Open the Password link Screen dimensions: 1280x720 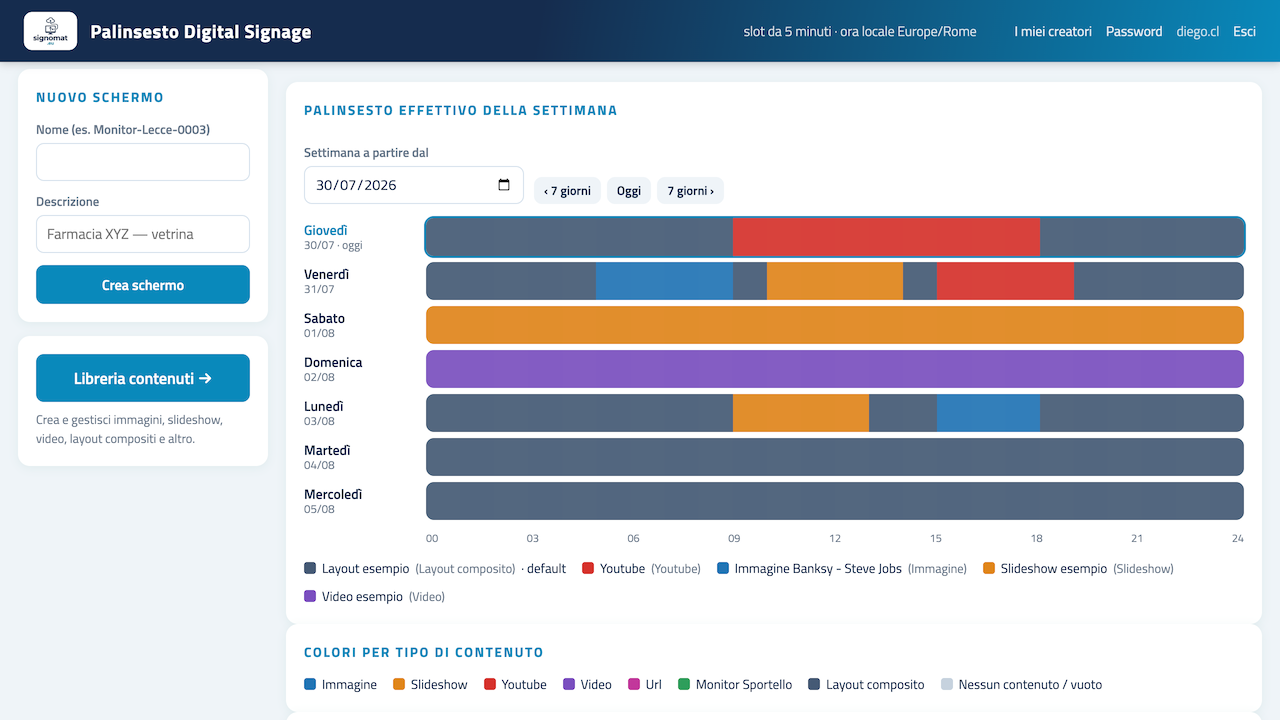pyautogui.click(x=1134, y=32)
